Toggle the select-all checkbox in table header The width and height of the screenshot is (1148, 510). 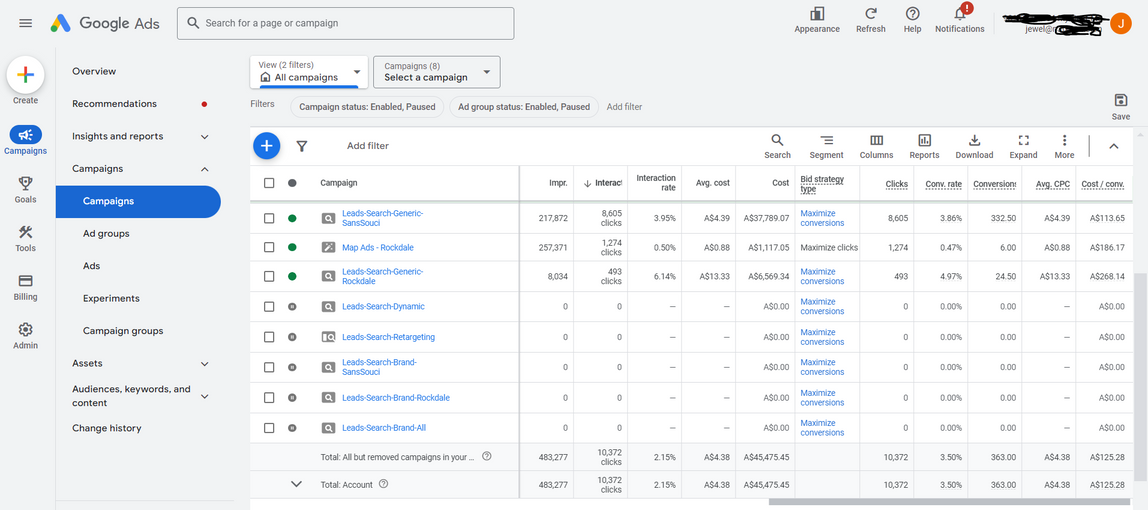click(x=269, y=183)
